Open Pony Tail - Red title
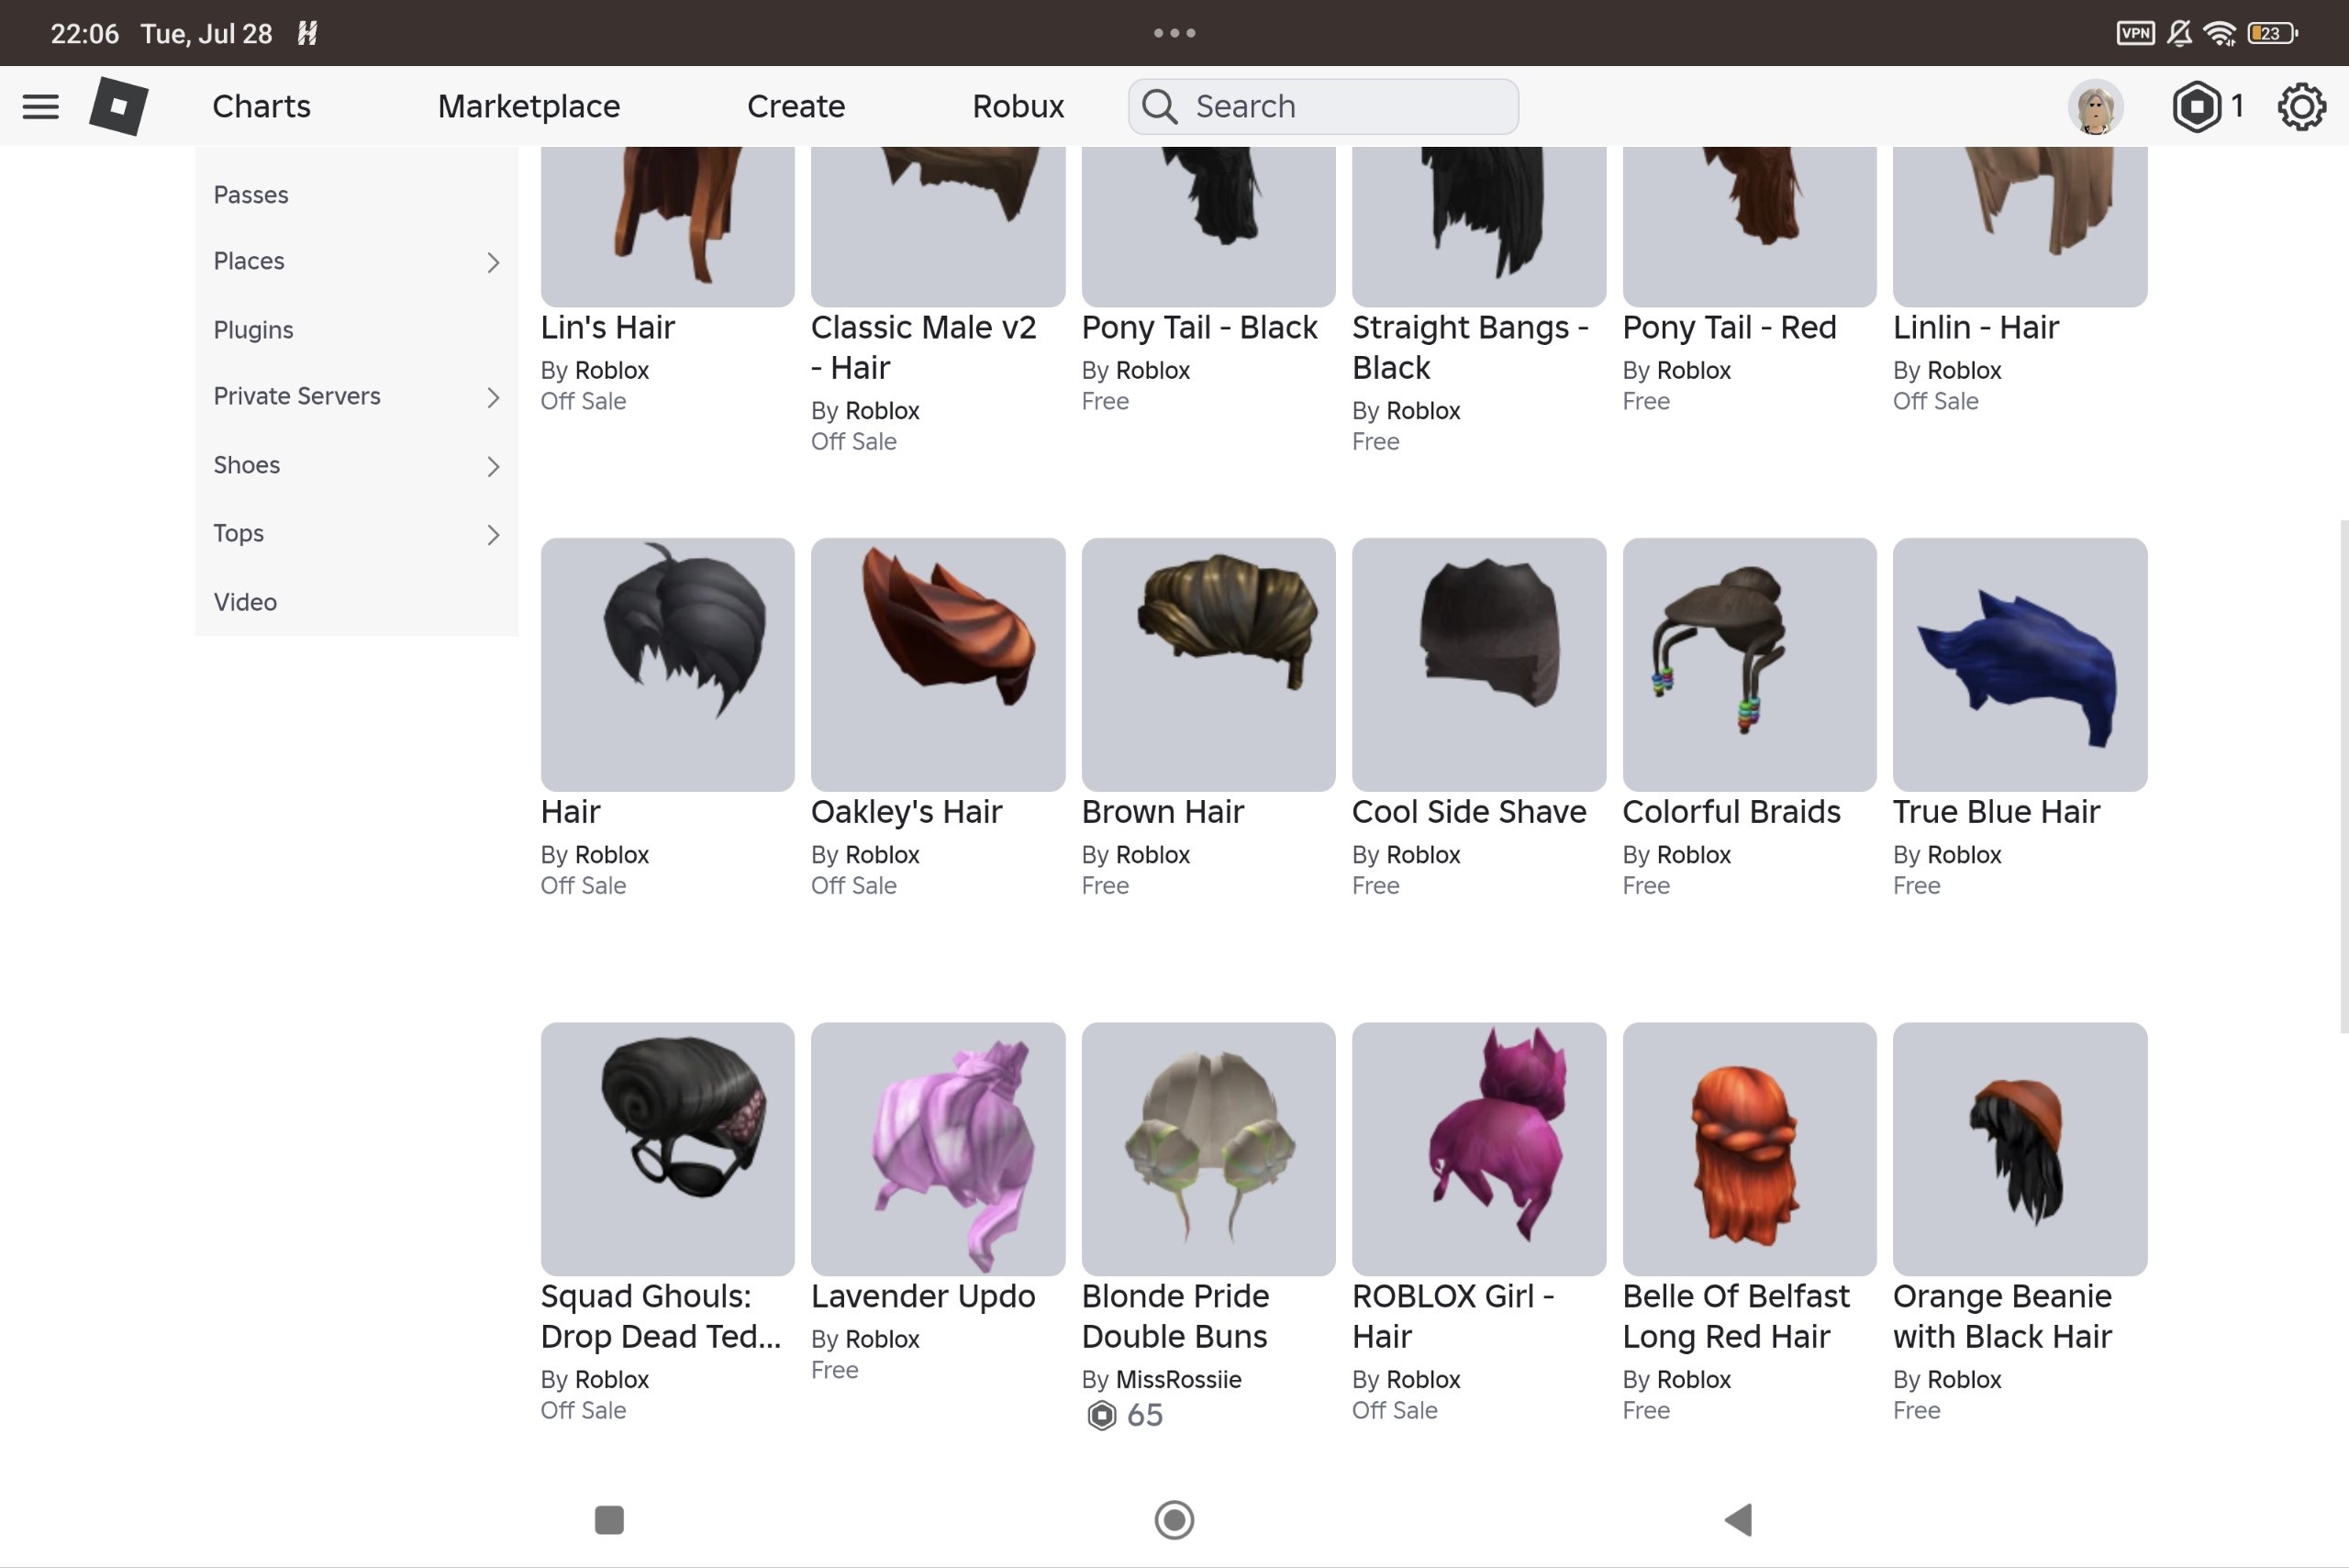 [1730, 327]
